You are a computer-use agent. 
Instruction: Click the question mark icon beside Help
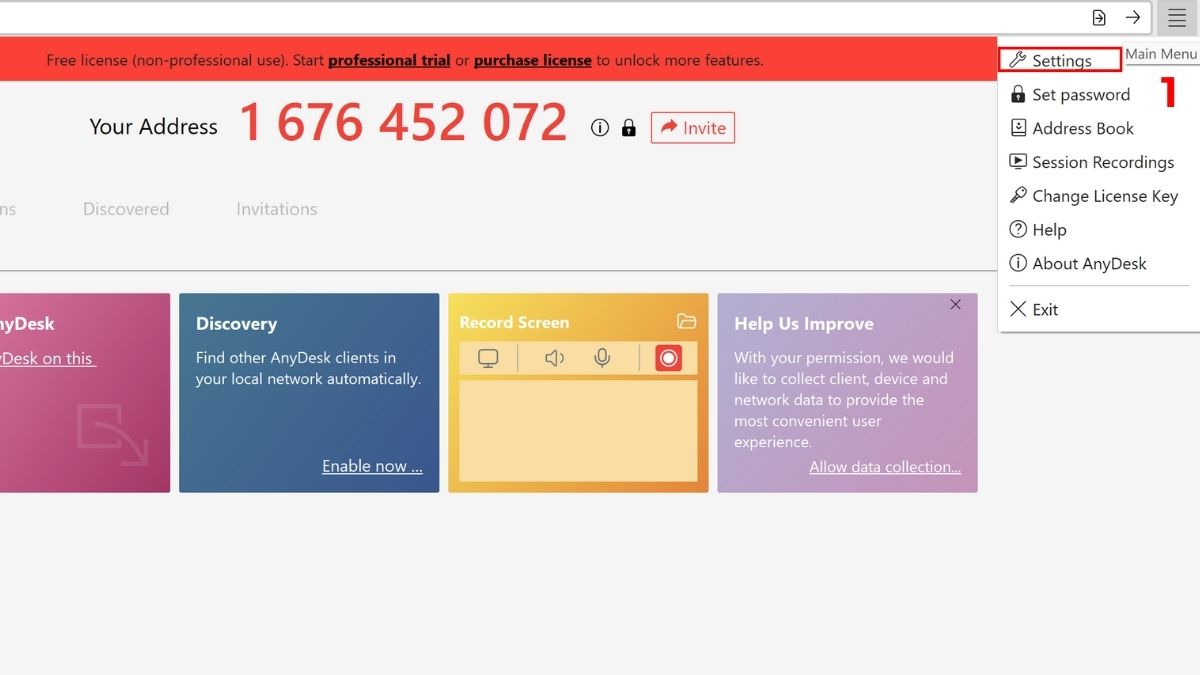point(1018,229)
